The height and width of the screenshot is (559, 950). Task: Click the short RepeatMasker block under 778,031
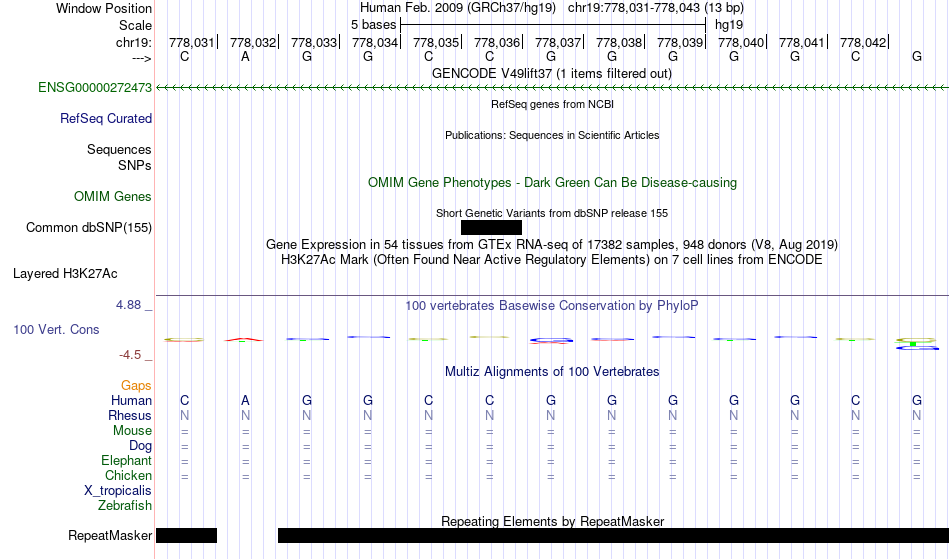[187, 535]
